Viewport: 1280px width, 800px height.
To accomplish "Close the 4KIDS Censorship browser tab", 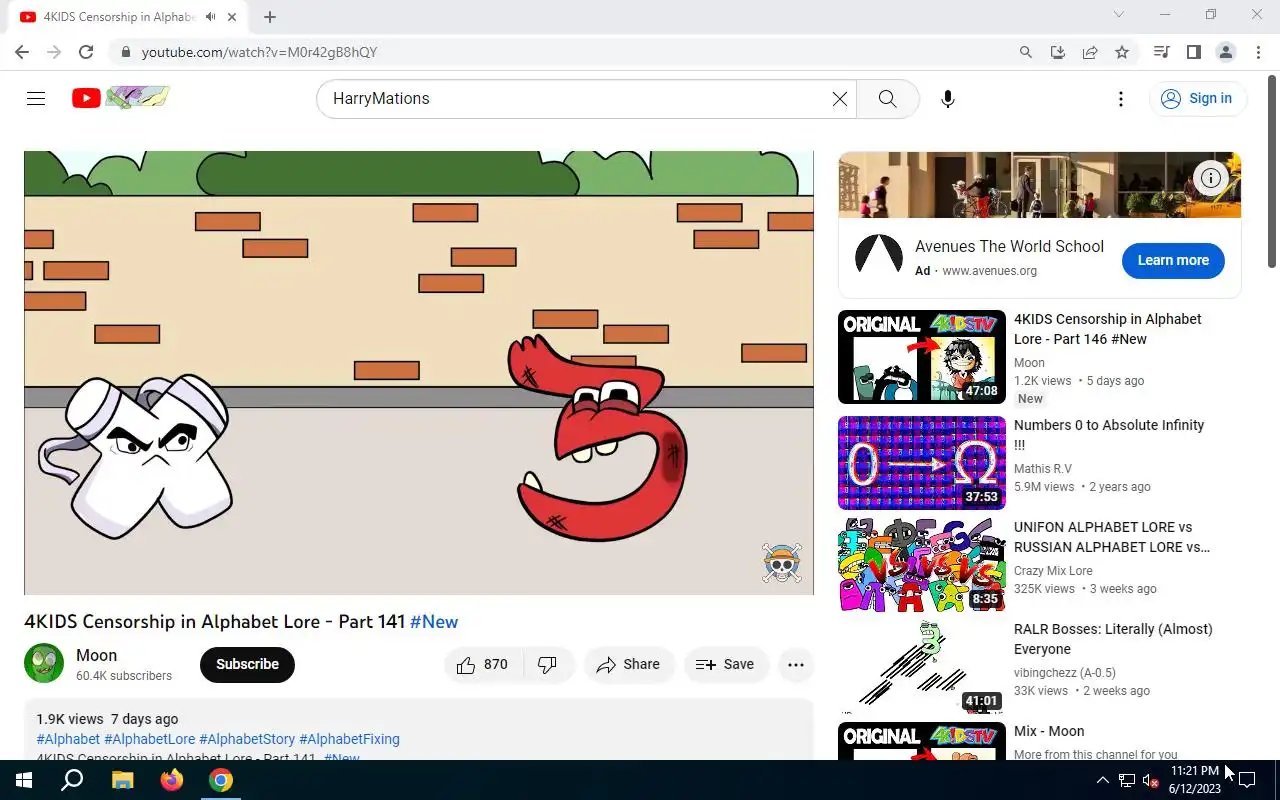I will pyautogui.click(x=233, y=17).
